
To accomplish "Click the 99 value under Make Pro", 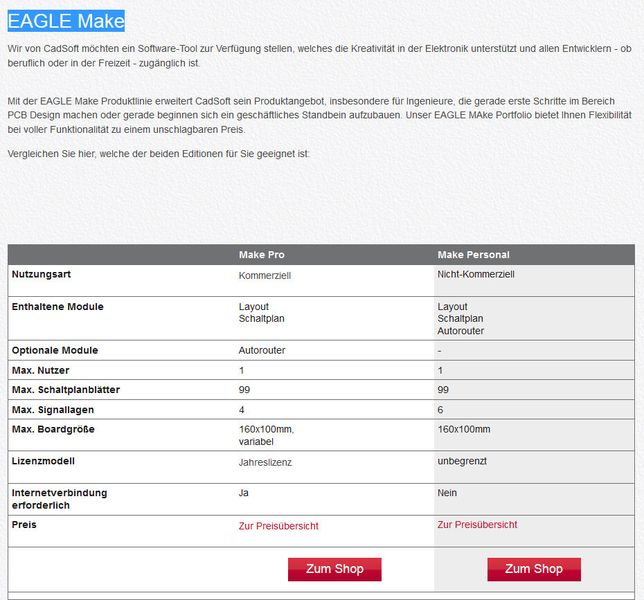I will tap(244, 390).
